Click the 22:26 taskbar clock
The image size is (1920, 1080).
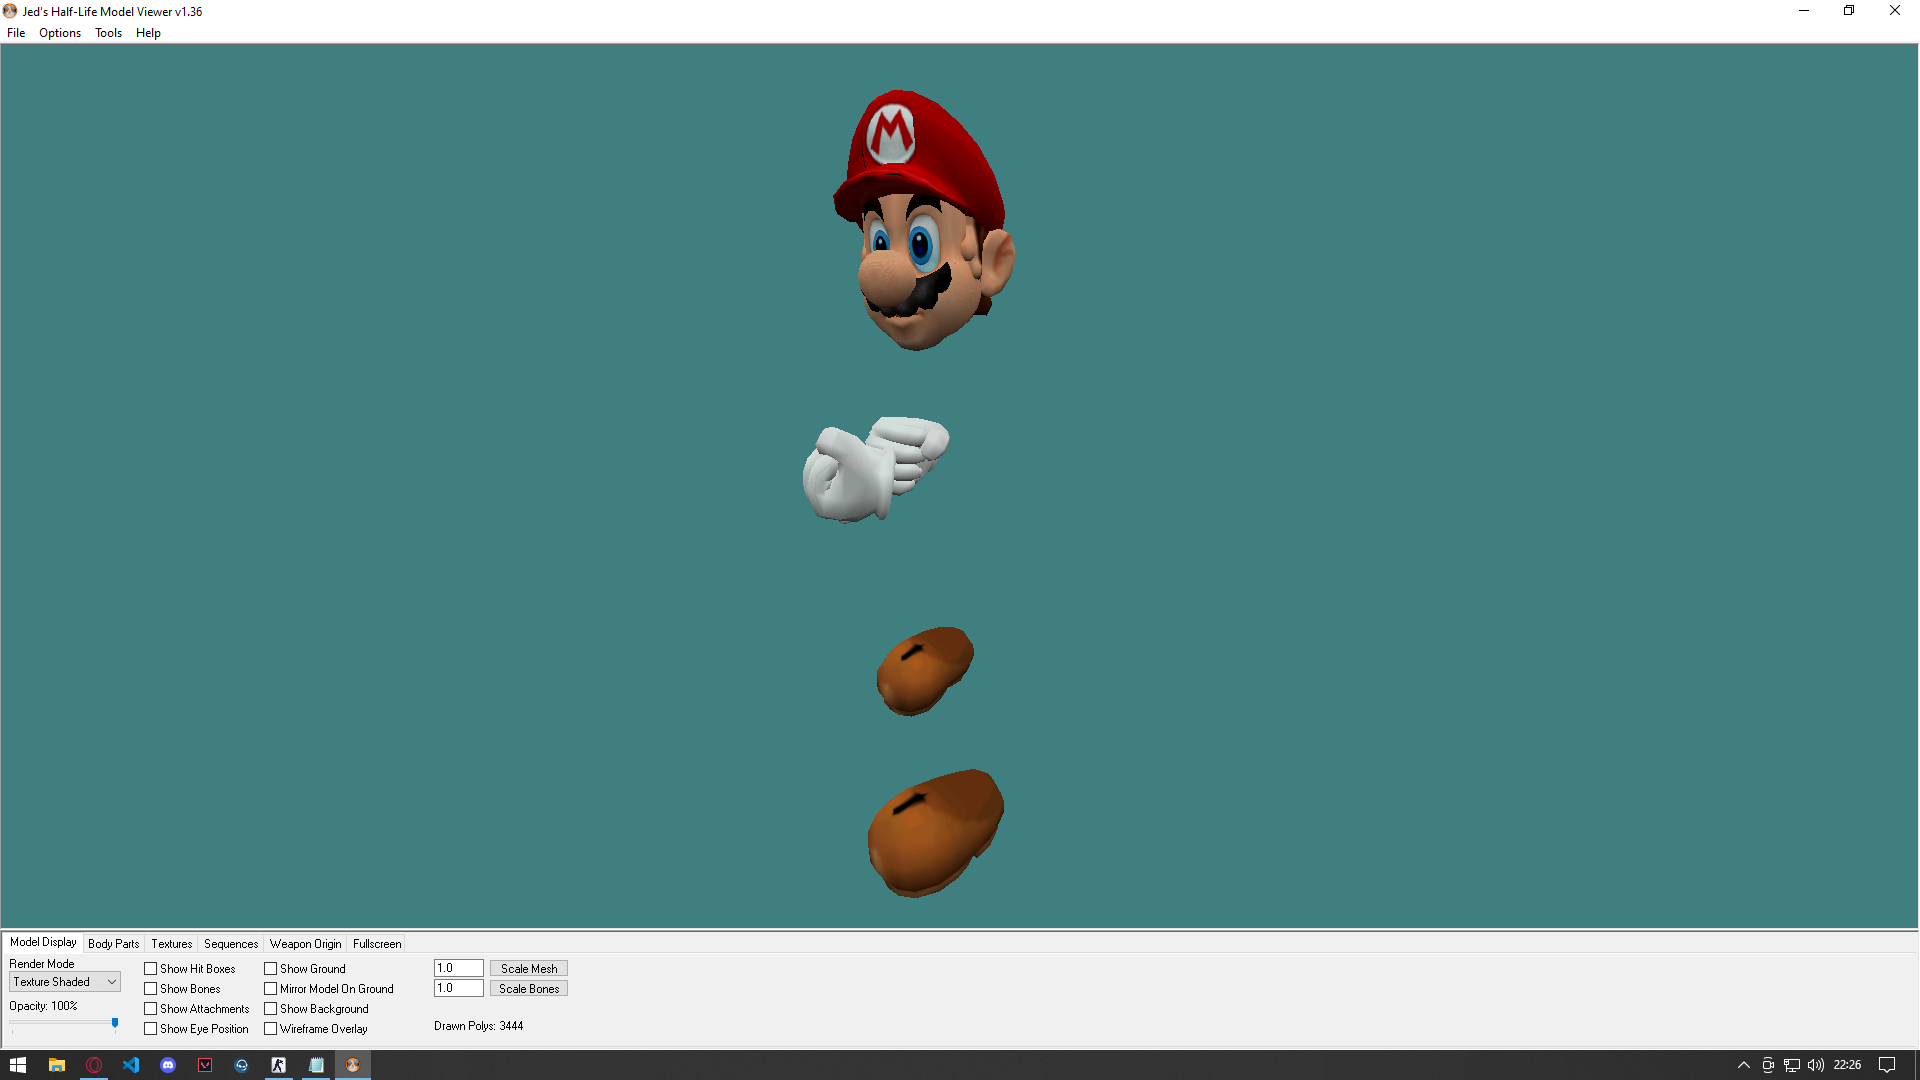[x=1847, y=1065]
